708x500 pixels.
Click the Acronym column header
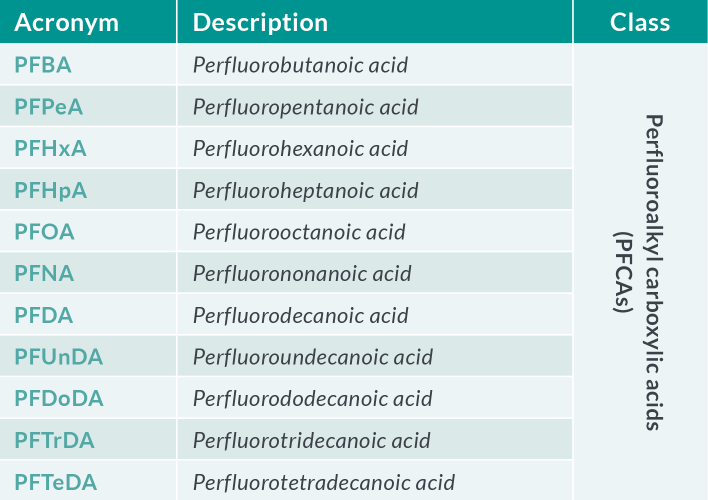click(88, 21)
